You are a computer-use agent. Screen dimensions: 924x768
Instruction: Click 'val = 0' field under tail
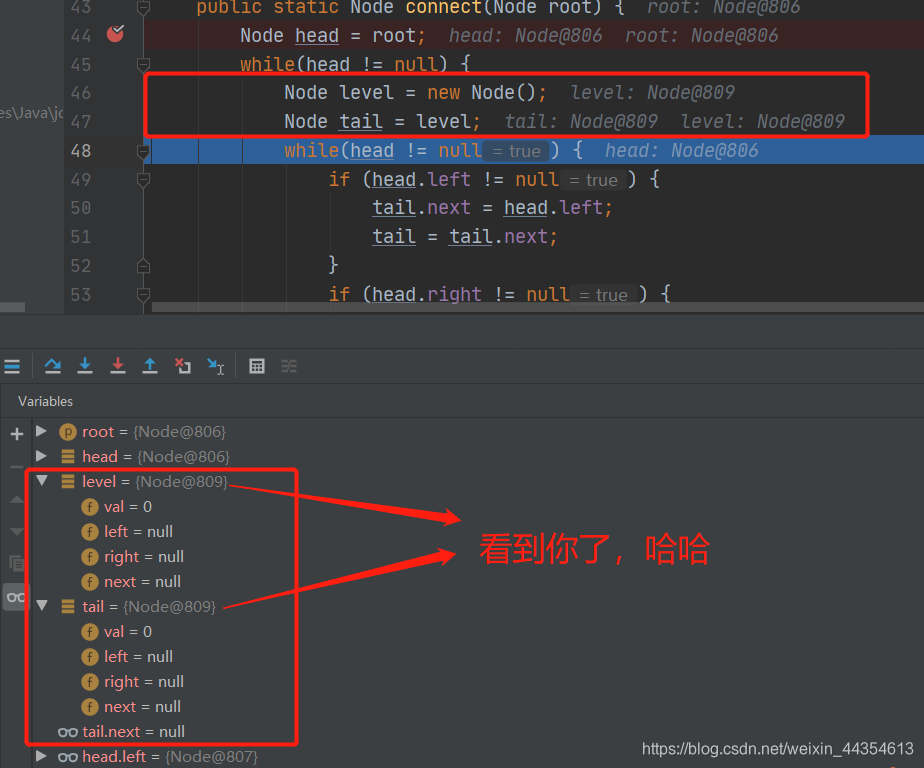(117, 632)
